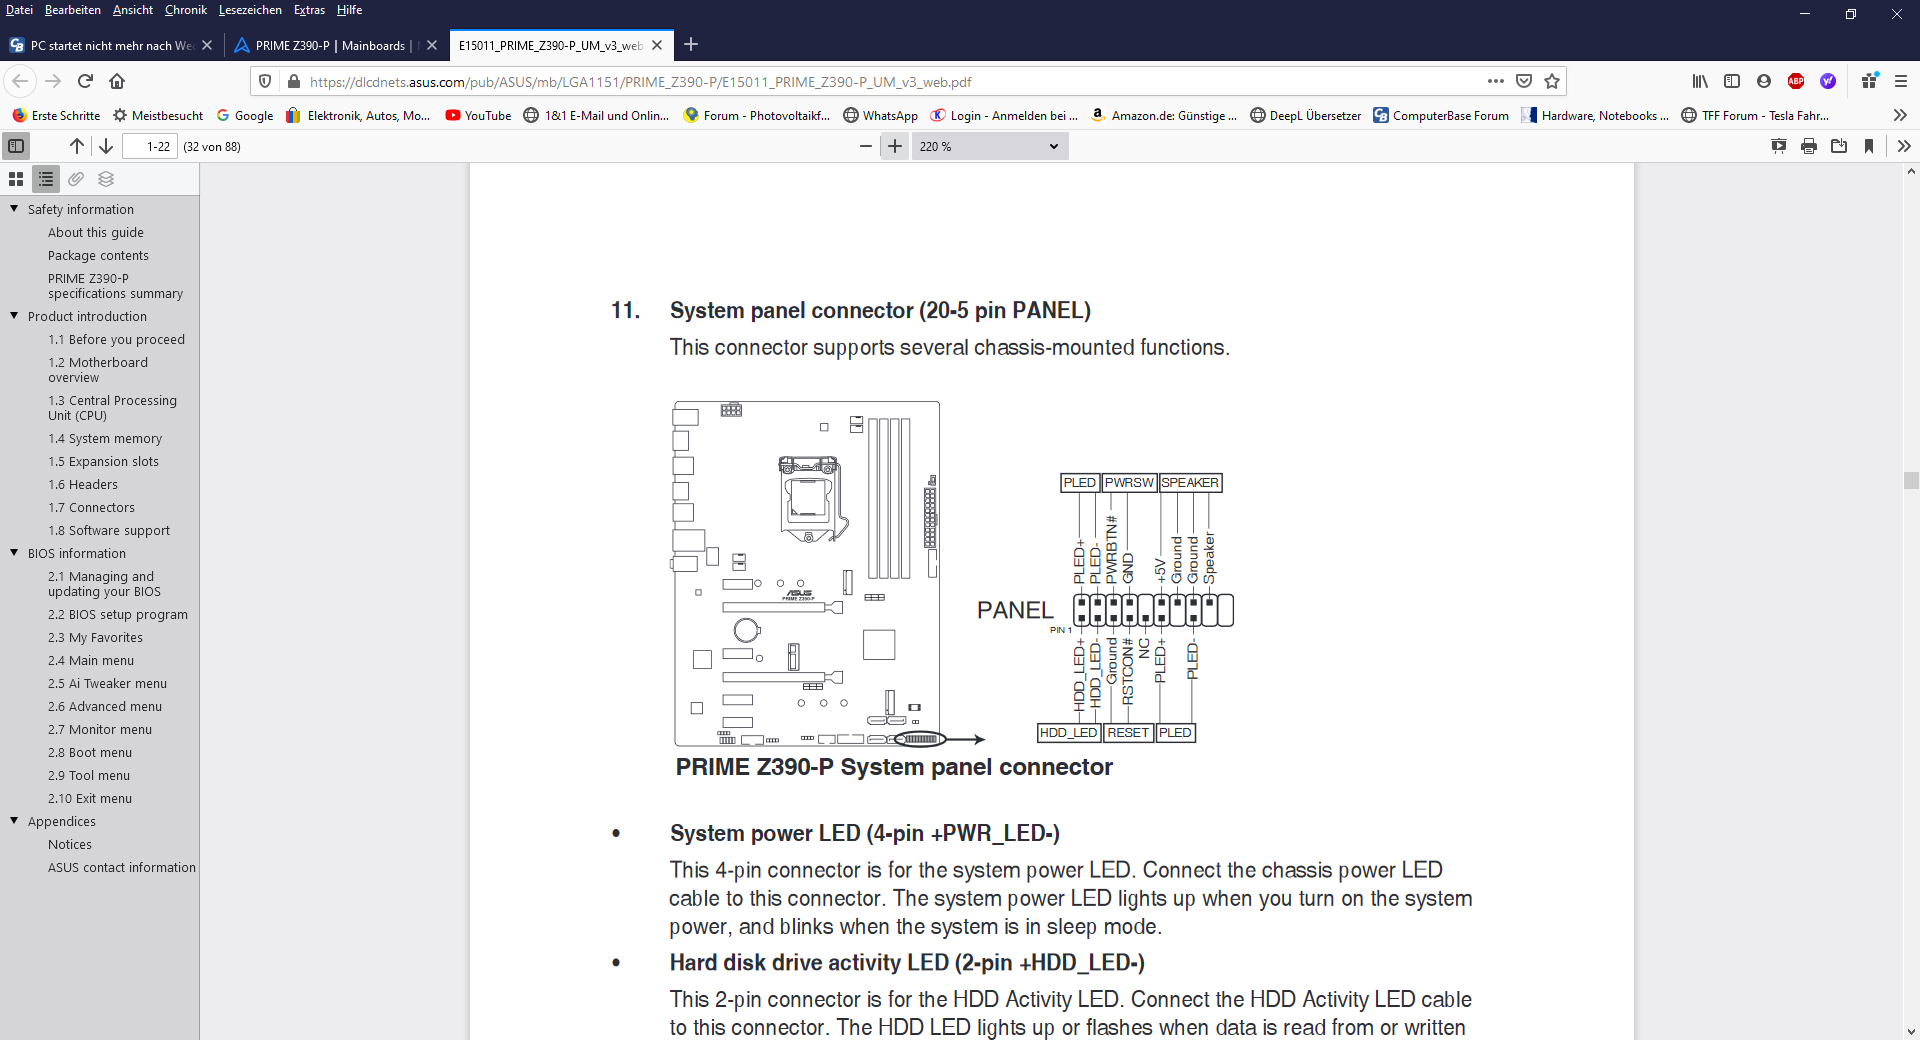Viewport: 1920px width, 1040px height.
Task: Collapse the BIOS information outline section
Action: coord(14,553)
